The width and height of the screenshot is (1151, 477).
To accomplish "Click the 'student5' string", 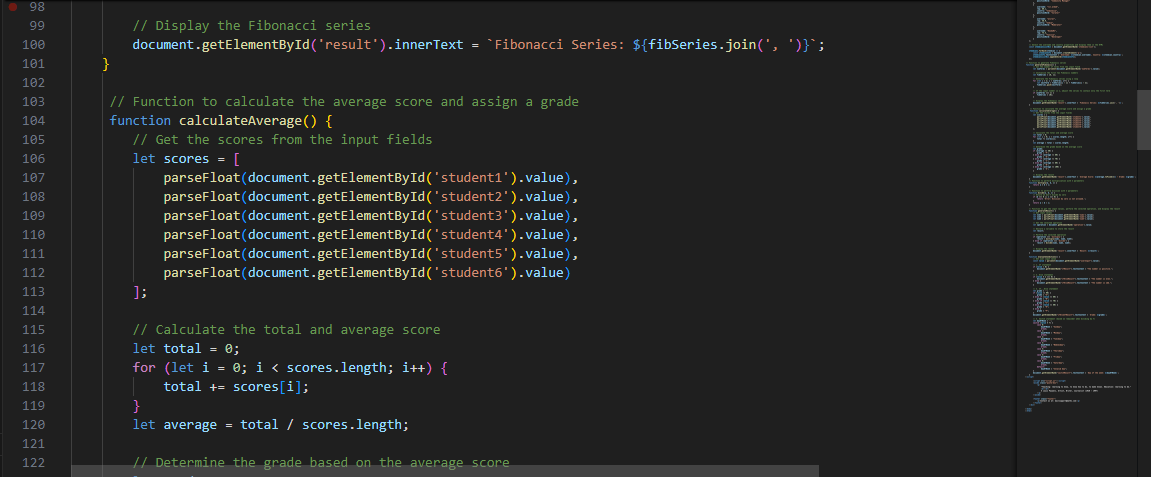I will coord(471,253).
